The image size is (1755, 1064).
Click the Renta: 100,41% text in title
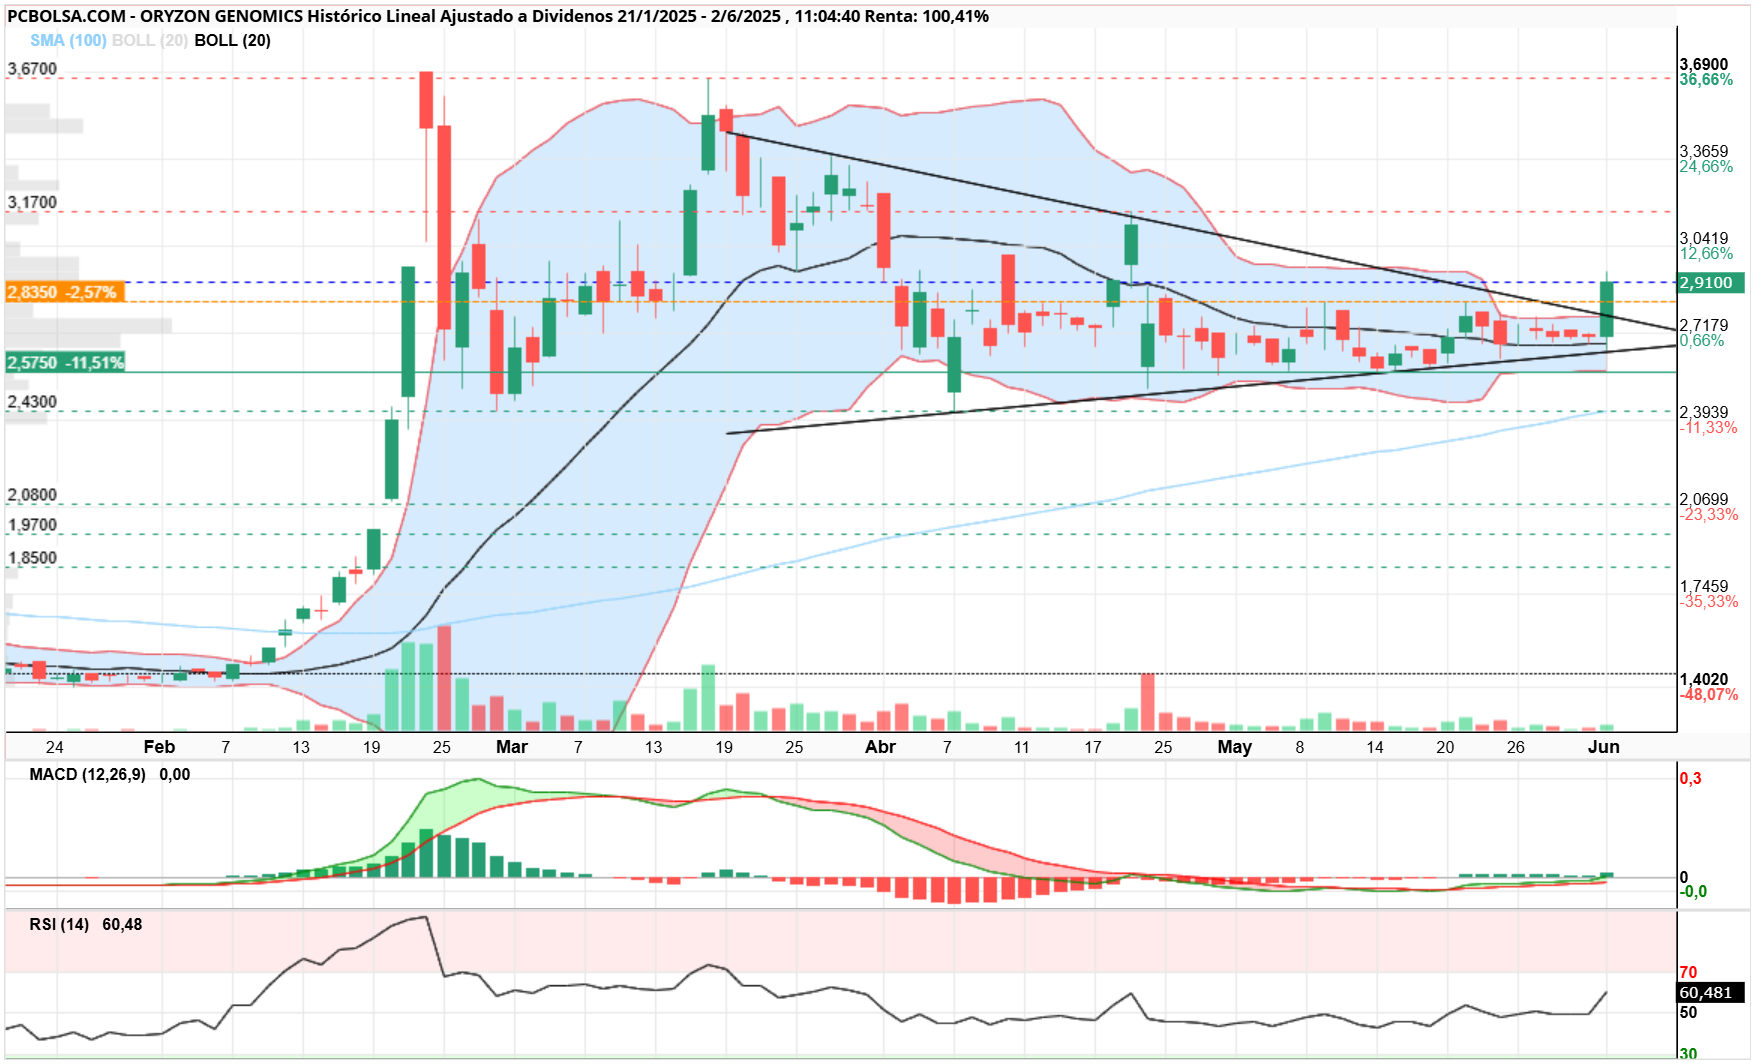925,16
